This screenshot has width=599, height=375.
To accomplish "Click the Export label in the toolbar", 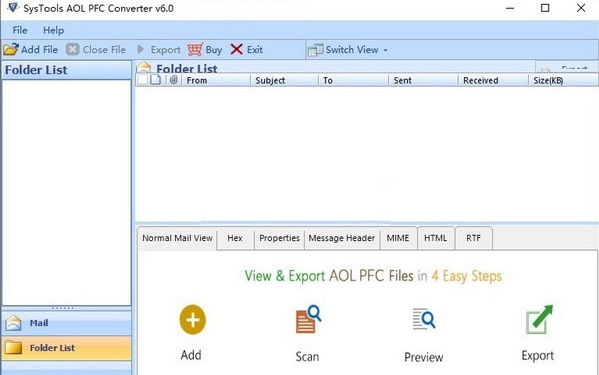I will coord(165,50).
